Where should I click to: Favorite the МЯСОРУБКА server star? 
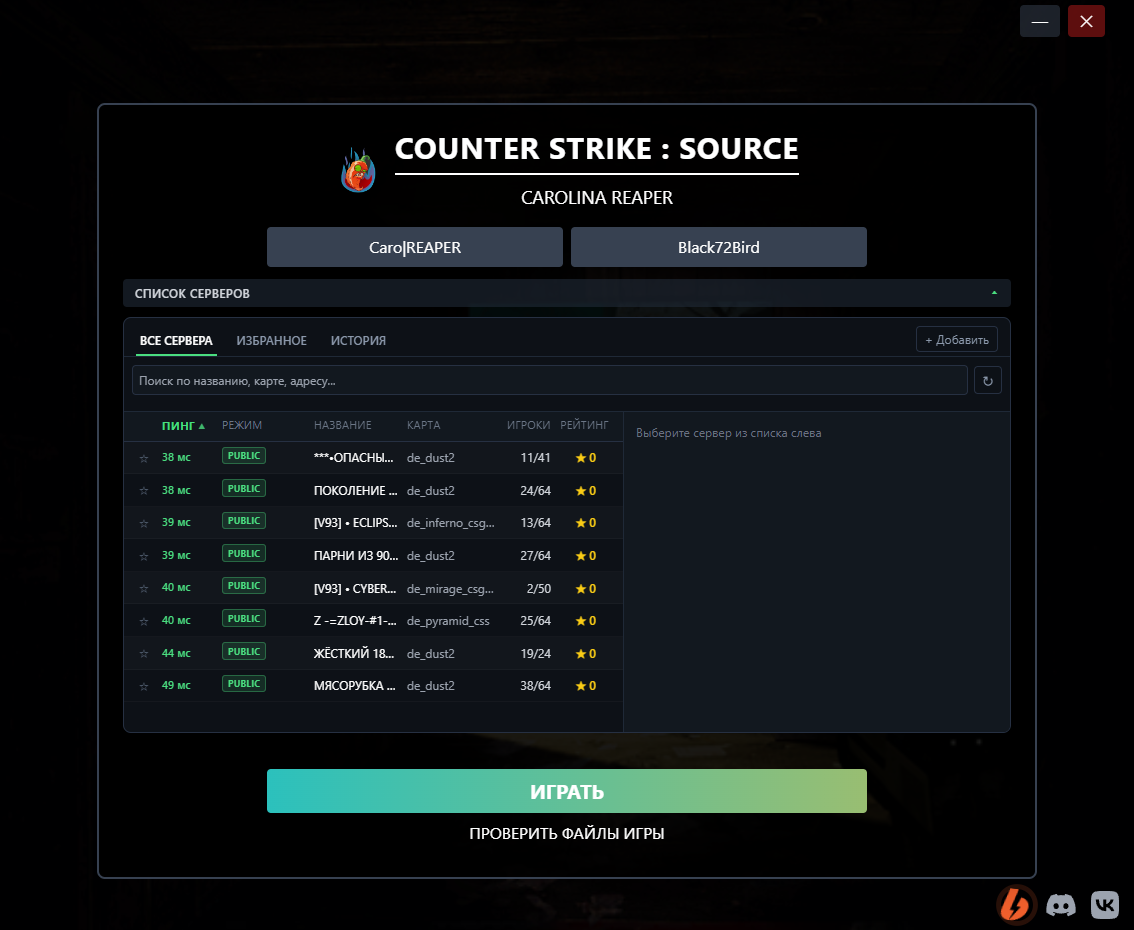click(144, 686)
